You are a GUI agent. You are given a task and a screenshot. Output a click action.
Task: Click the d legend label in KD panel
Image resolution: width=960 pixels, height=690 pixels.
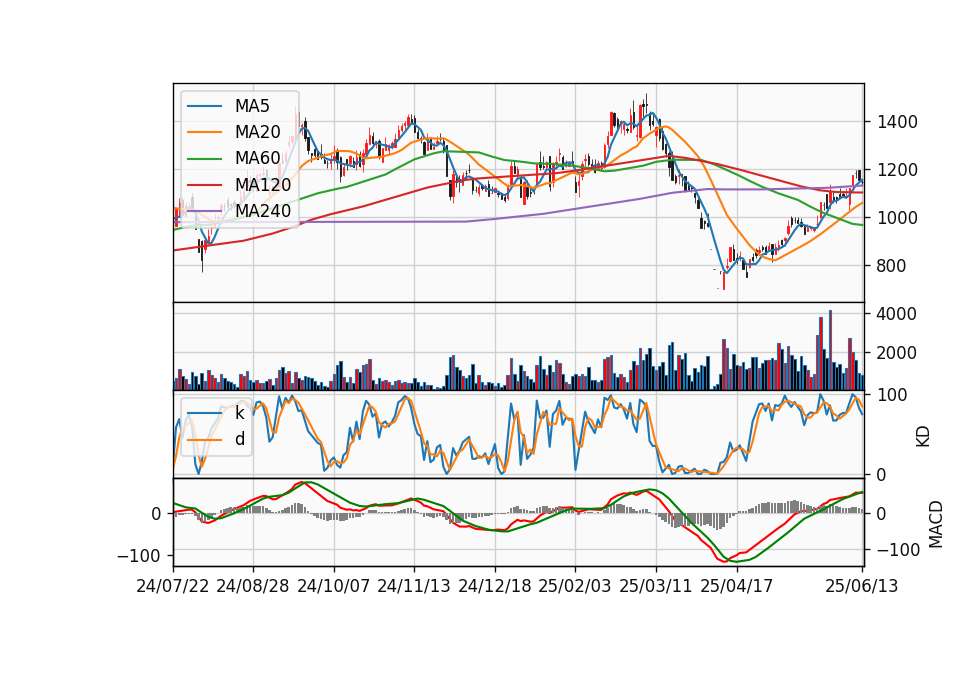click(240, 440)
